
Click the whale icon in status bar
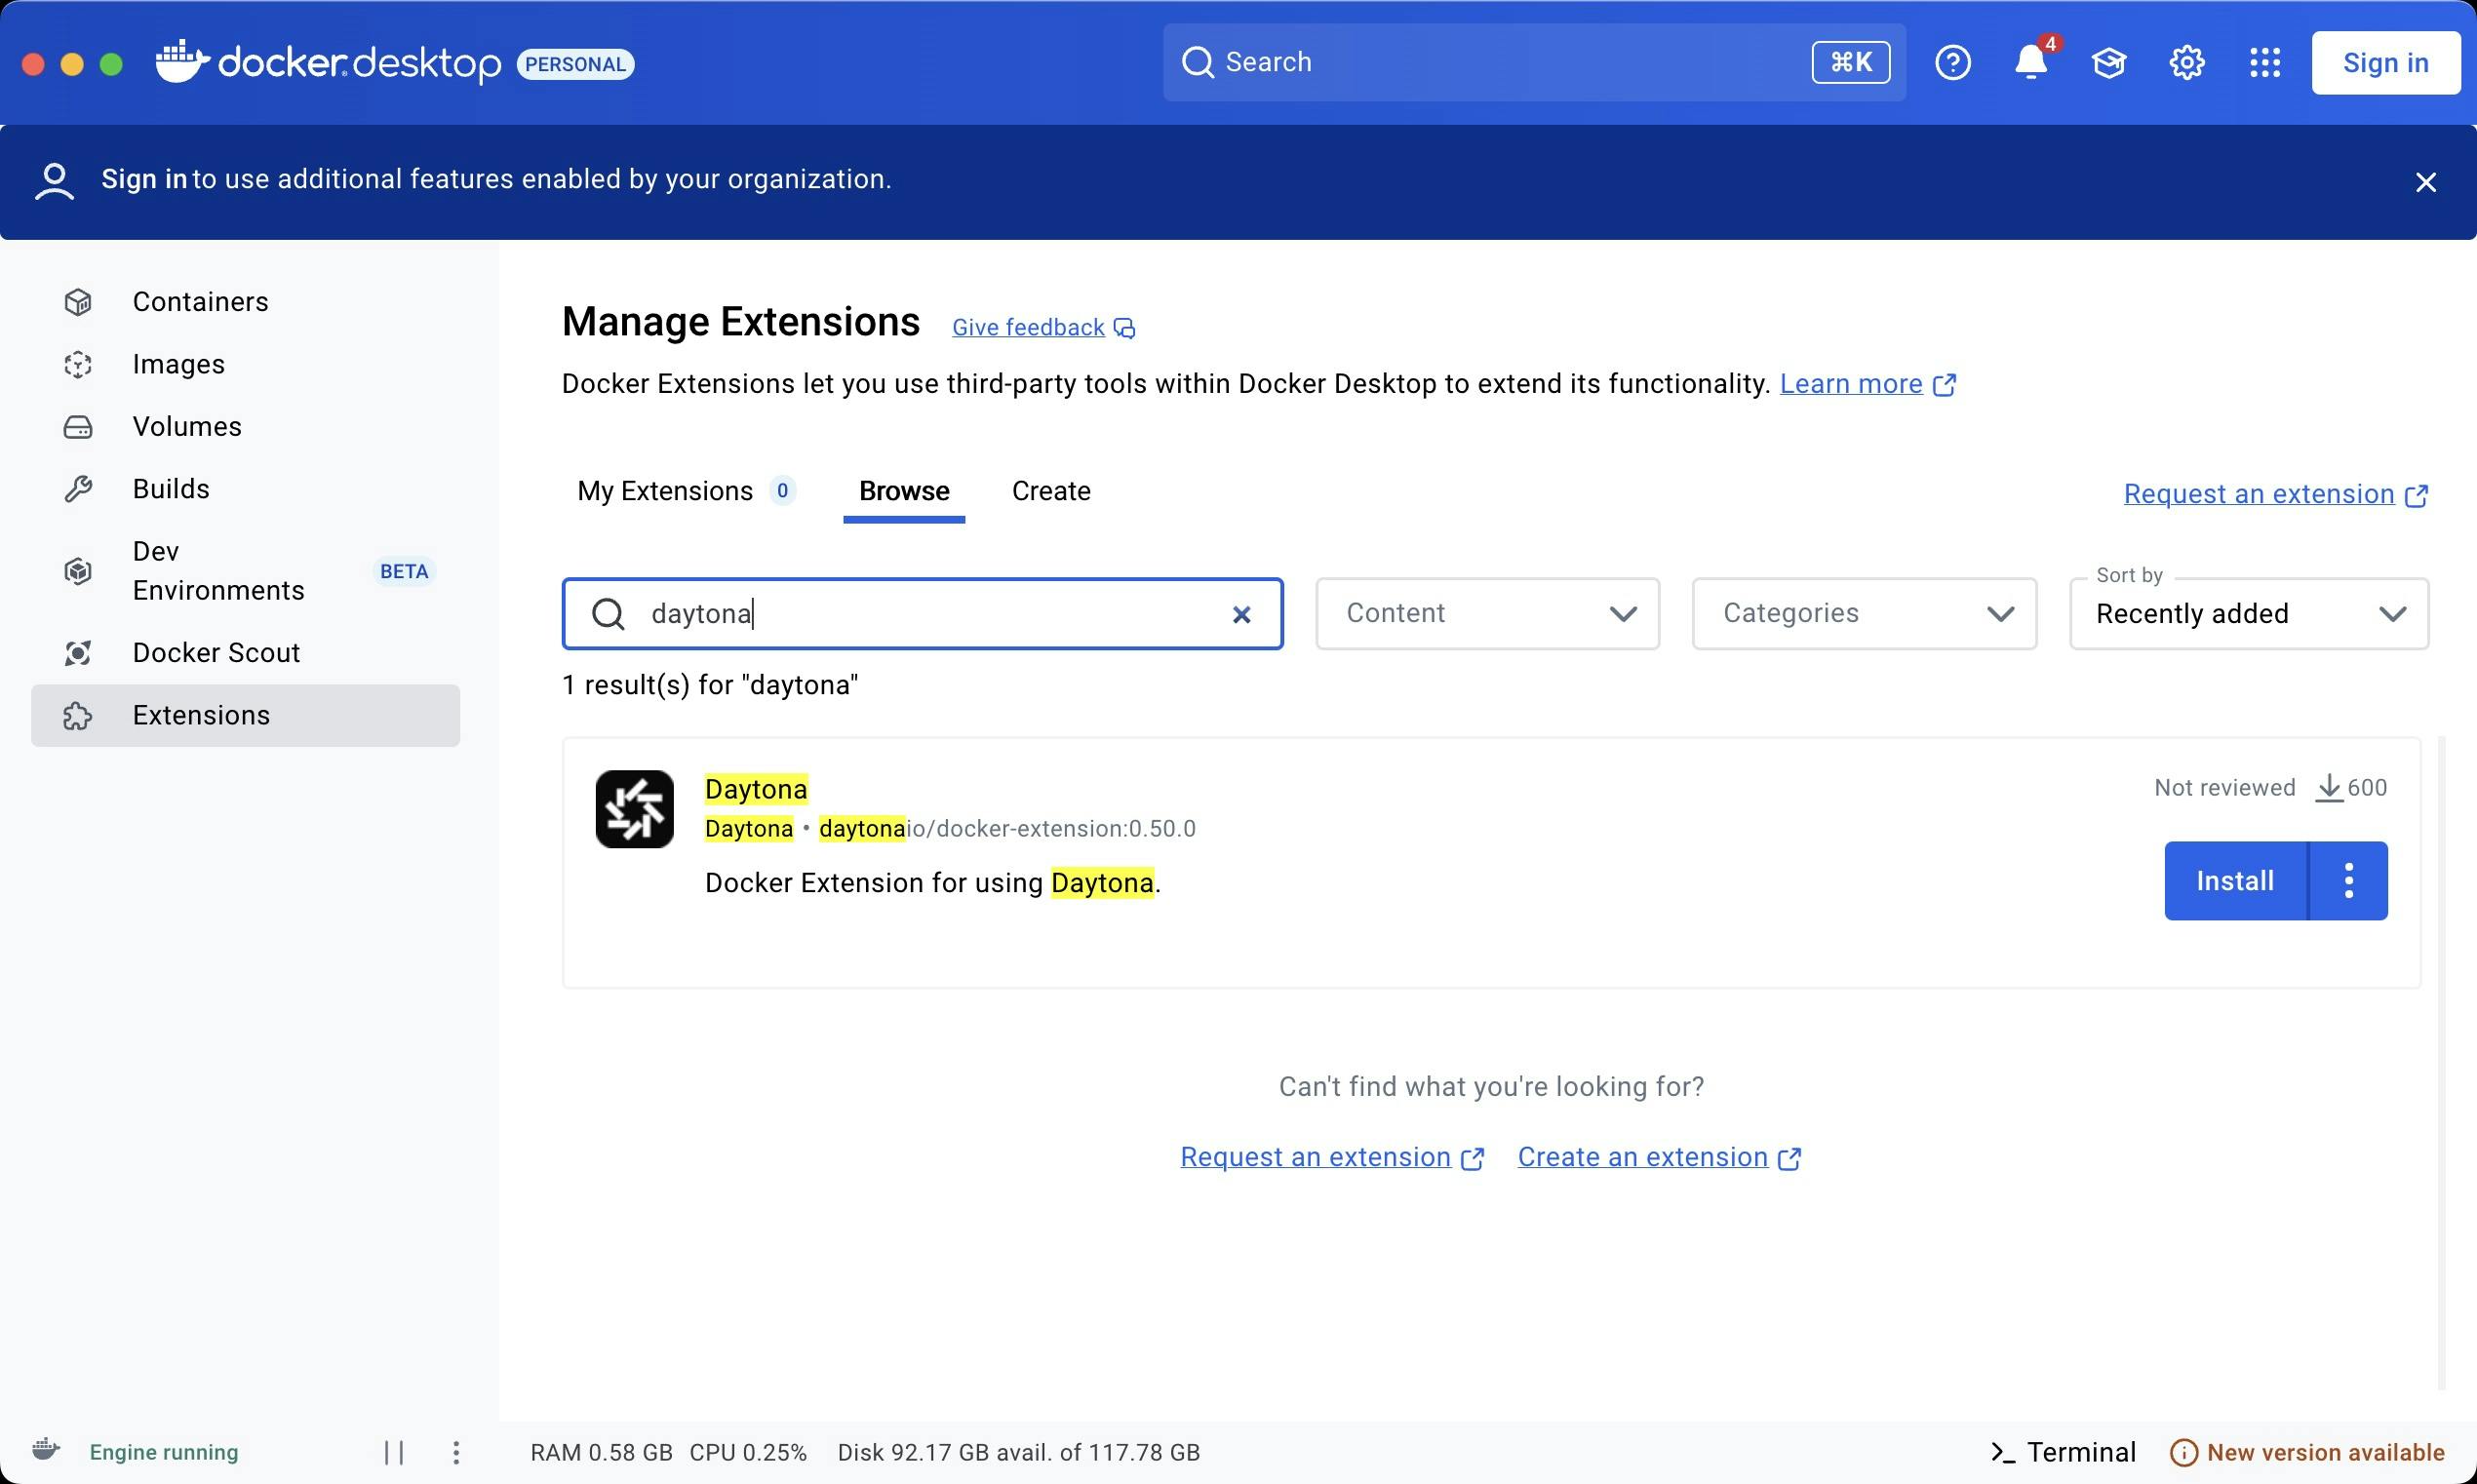point(46,1449)
